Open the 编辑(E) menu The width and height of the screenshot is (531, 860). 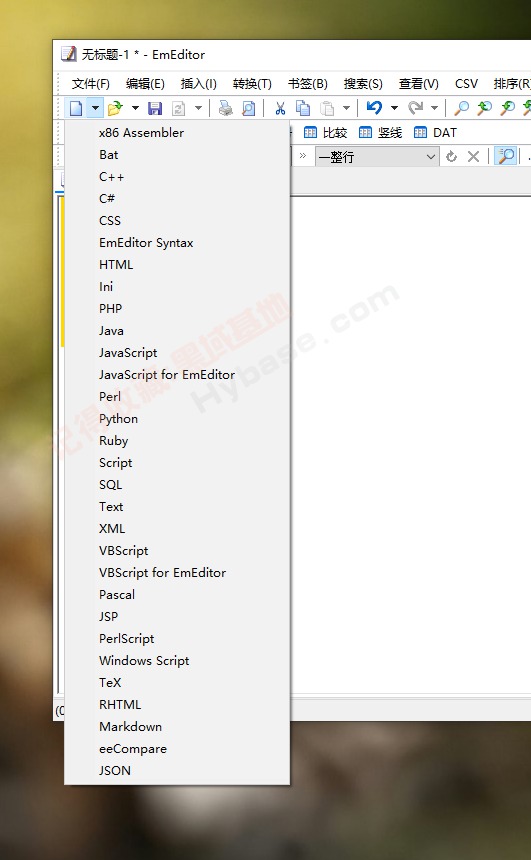click(145, 84)
